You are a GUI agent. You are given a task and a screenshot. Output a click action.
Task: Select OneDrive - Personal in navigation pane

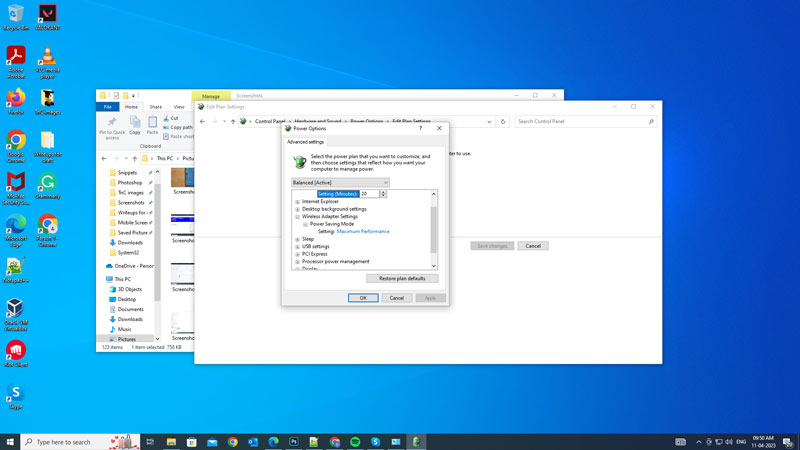(130, 266)
